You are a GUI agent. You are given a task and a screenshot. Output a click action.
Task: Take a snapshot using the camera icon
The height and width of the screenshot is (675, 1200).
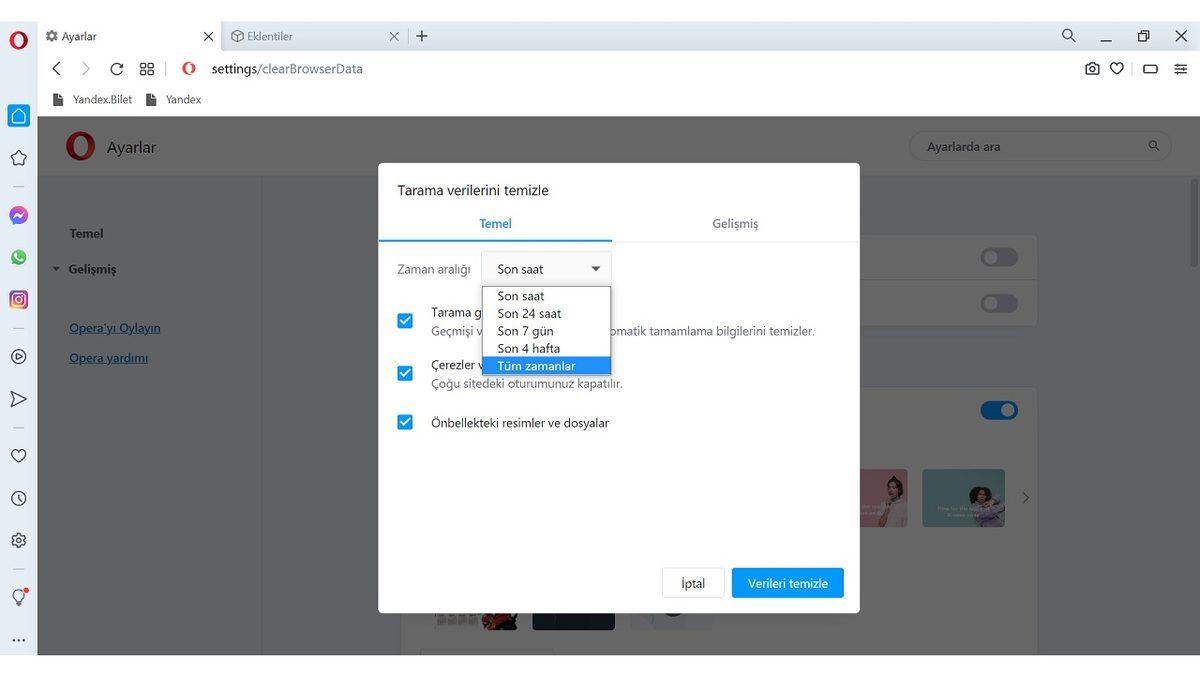tap(1092, 68)
